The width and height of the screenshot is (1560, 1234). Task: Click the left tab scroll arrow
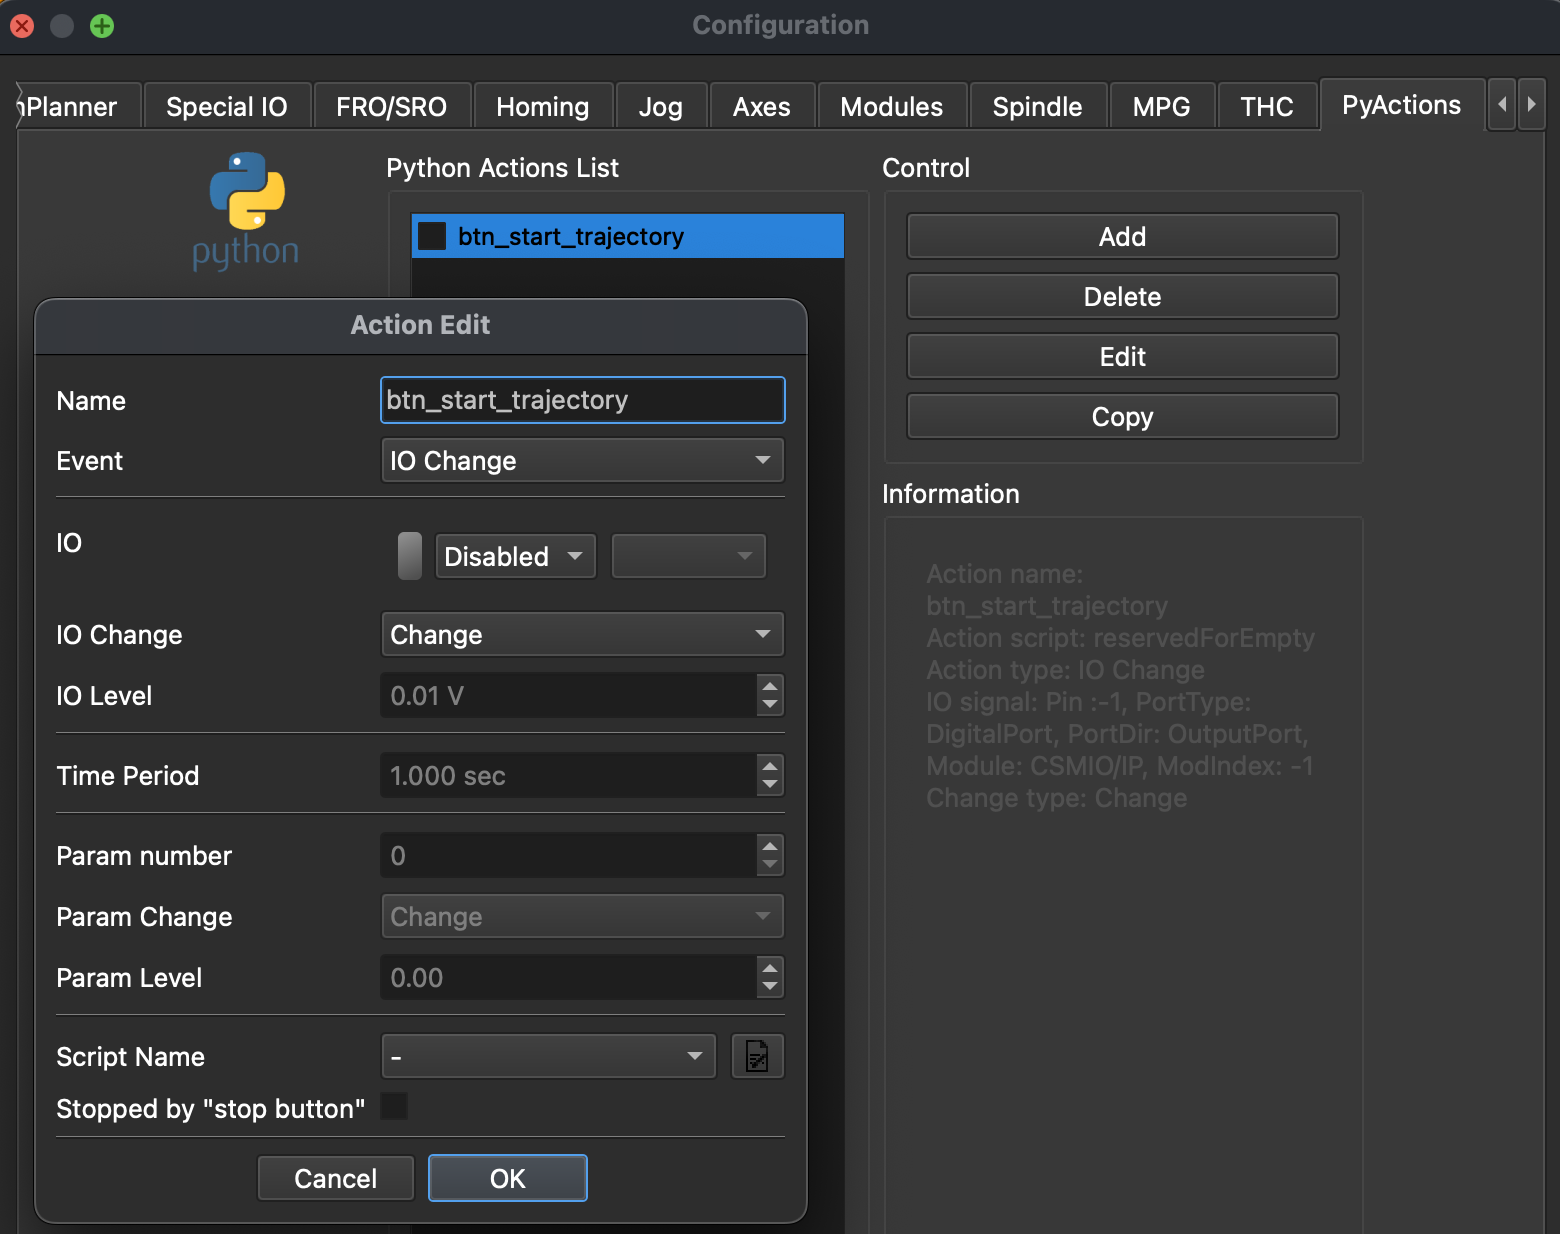tap(1501, 104)
